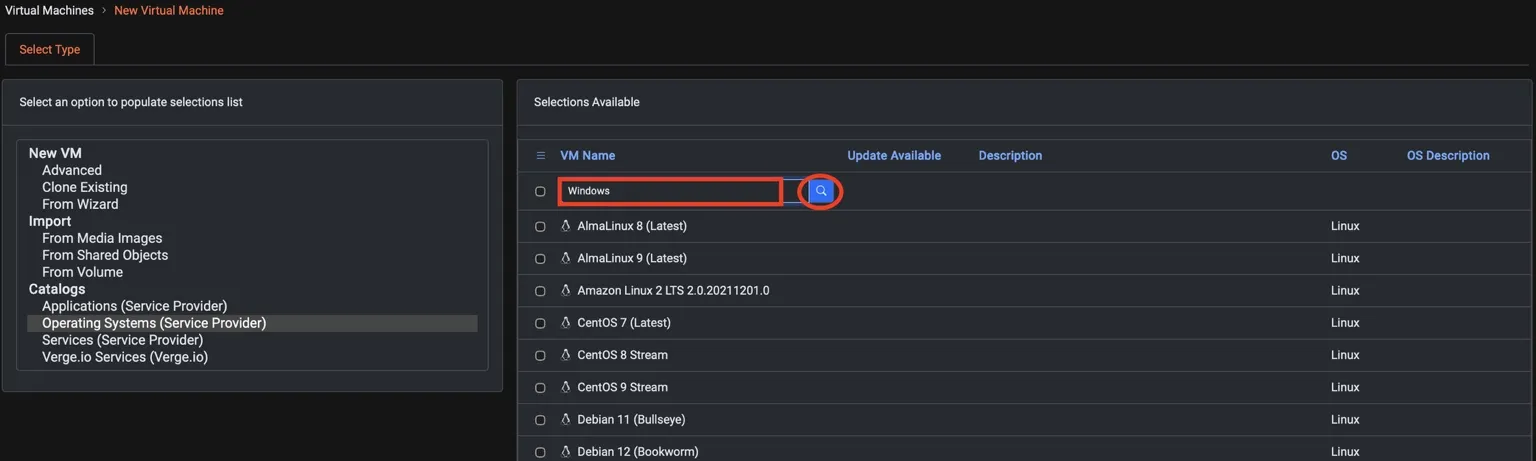Click the AlmaLinux 8 (Latest) name
The image size is (1536, 461).
pos(632,226)
